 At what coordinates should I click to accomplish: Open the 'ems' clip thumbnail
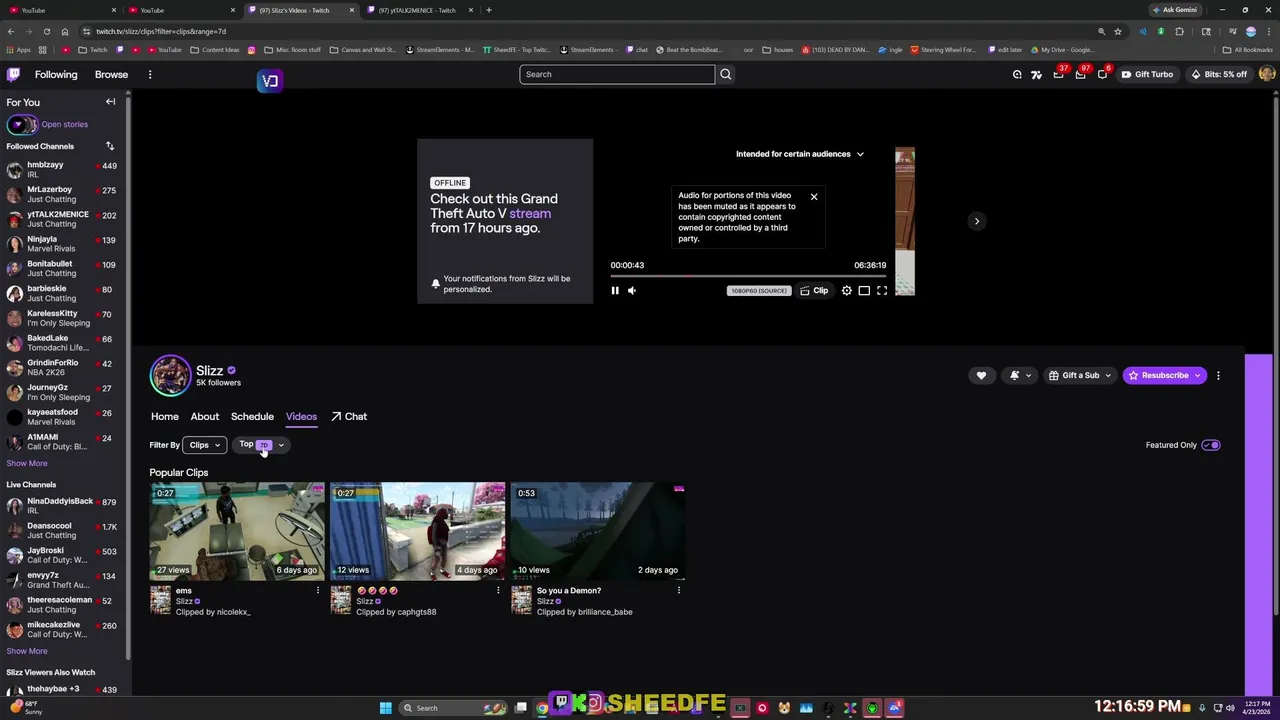tap(237, 531)
